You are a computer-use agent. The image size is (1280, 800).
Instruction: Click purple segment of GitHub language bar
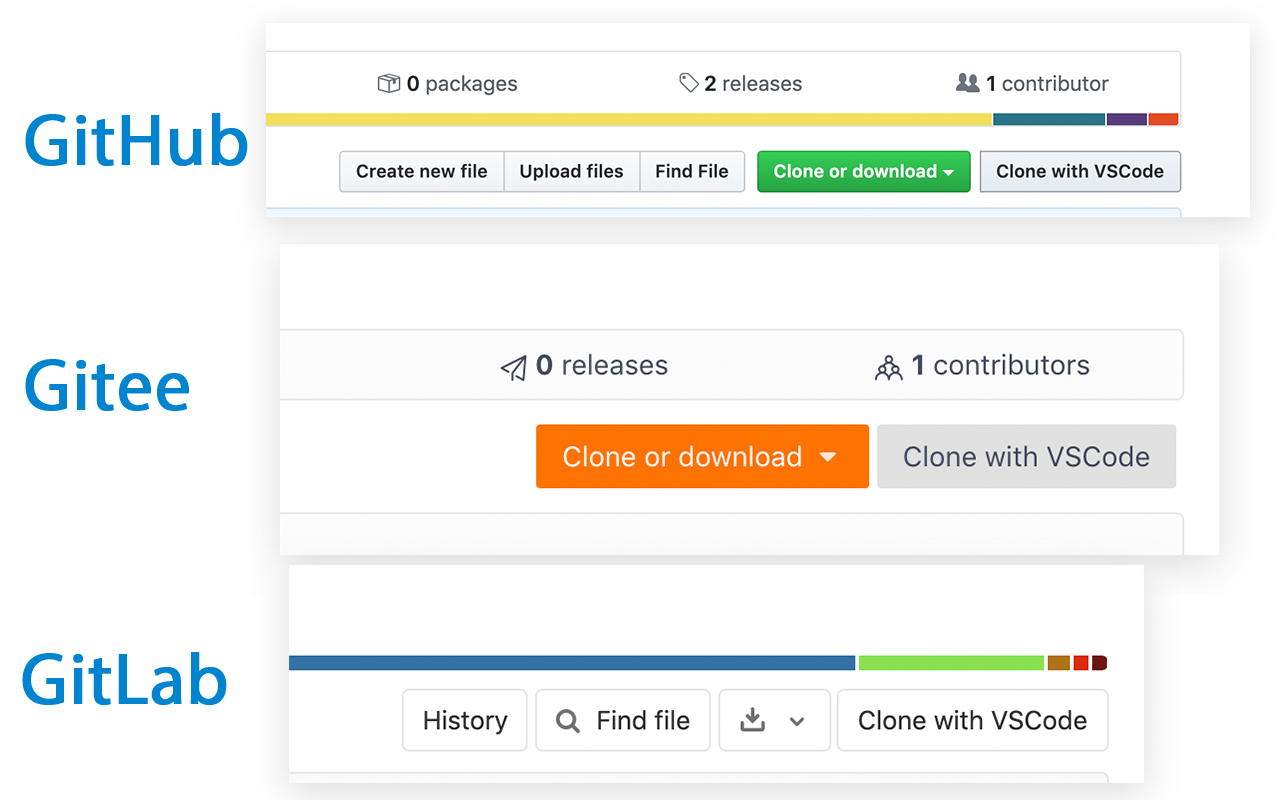click(1127, 119)
